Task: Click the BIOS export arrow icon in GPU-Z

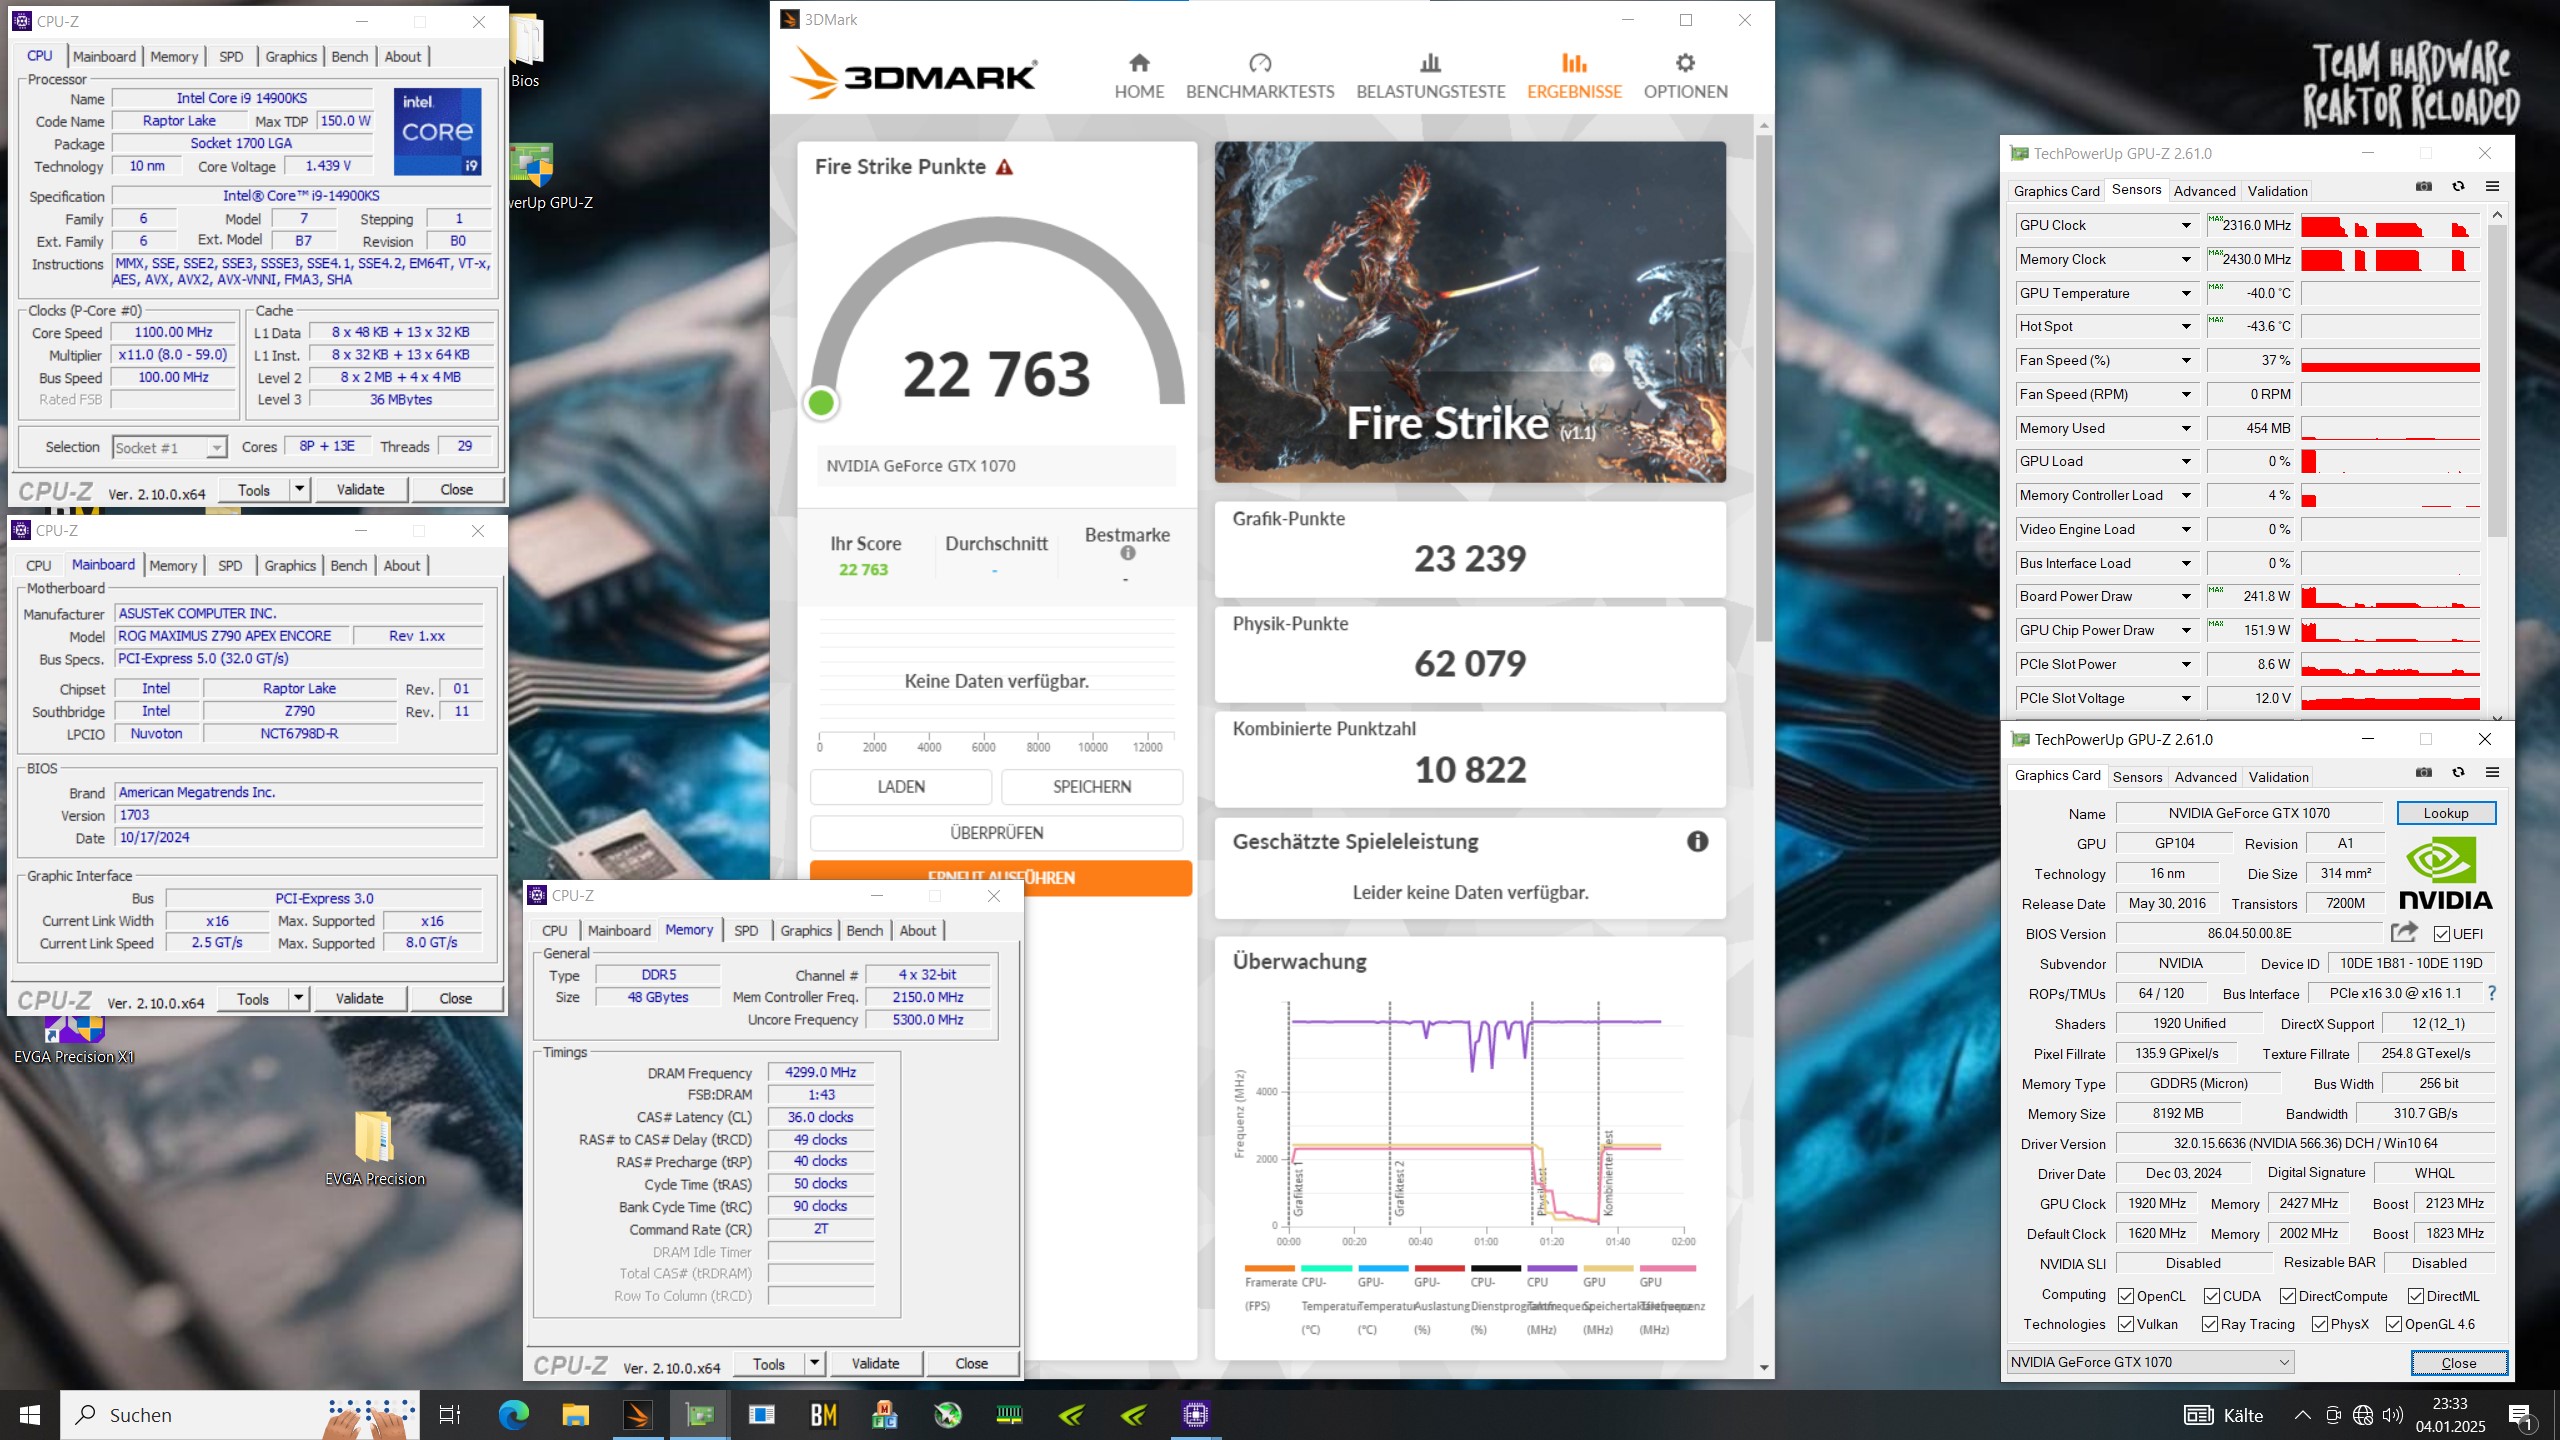Action: coord(2404,932)
